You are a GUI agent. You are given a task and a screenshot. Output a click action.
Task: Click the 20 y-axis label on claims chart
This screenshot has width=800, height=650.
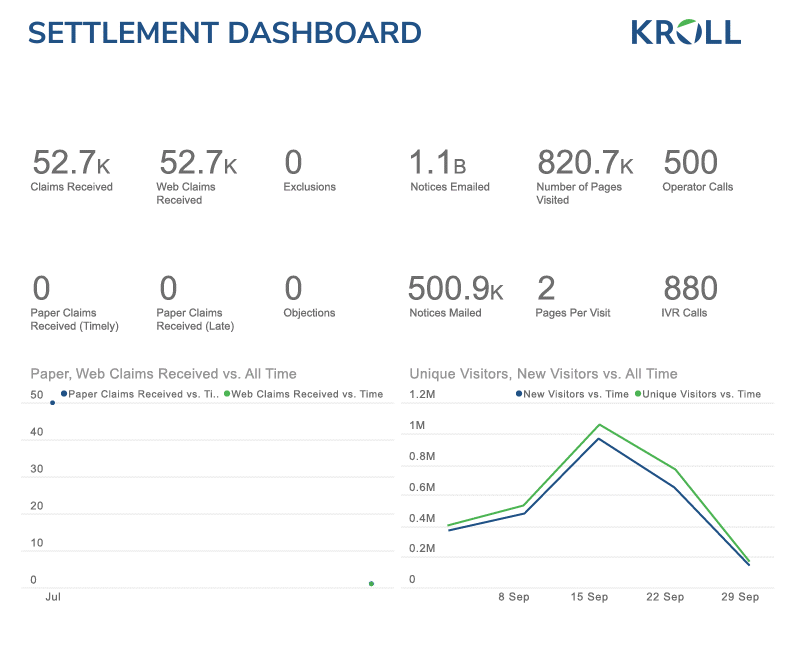tap(37, 506)
